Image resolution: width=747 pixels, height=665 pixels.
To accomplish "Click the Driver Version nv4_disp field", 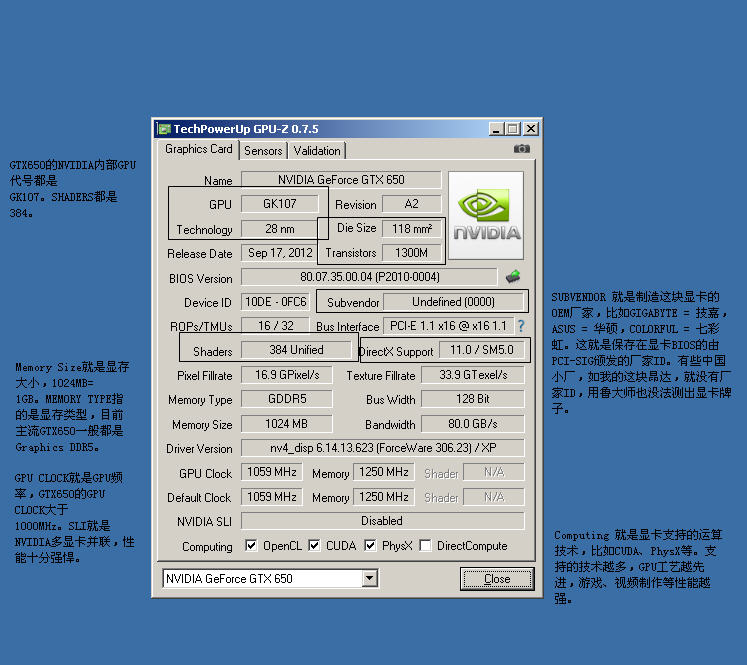I will point(383,448).
